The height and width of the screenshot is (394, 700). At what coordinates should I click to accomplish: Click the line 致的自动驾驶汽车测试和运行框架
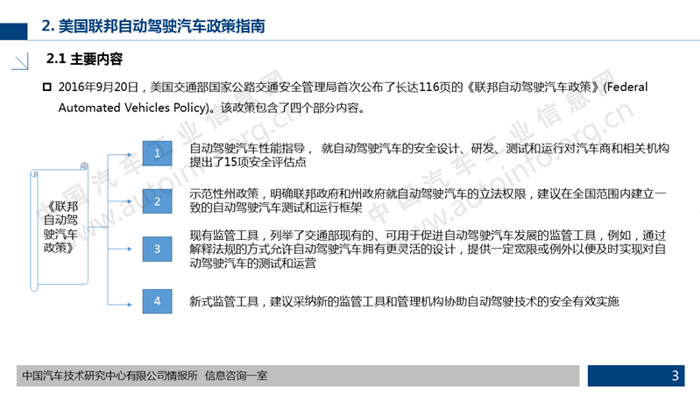point(276,207)
